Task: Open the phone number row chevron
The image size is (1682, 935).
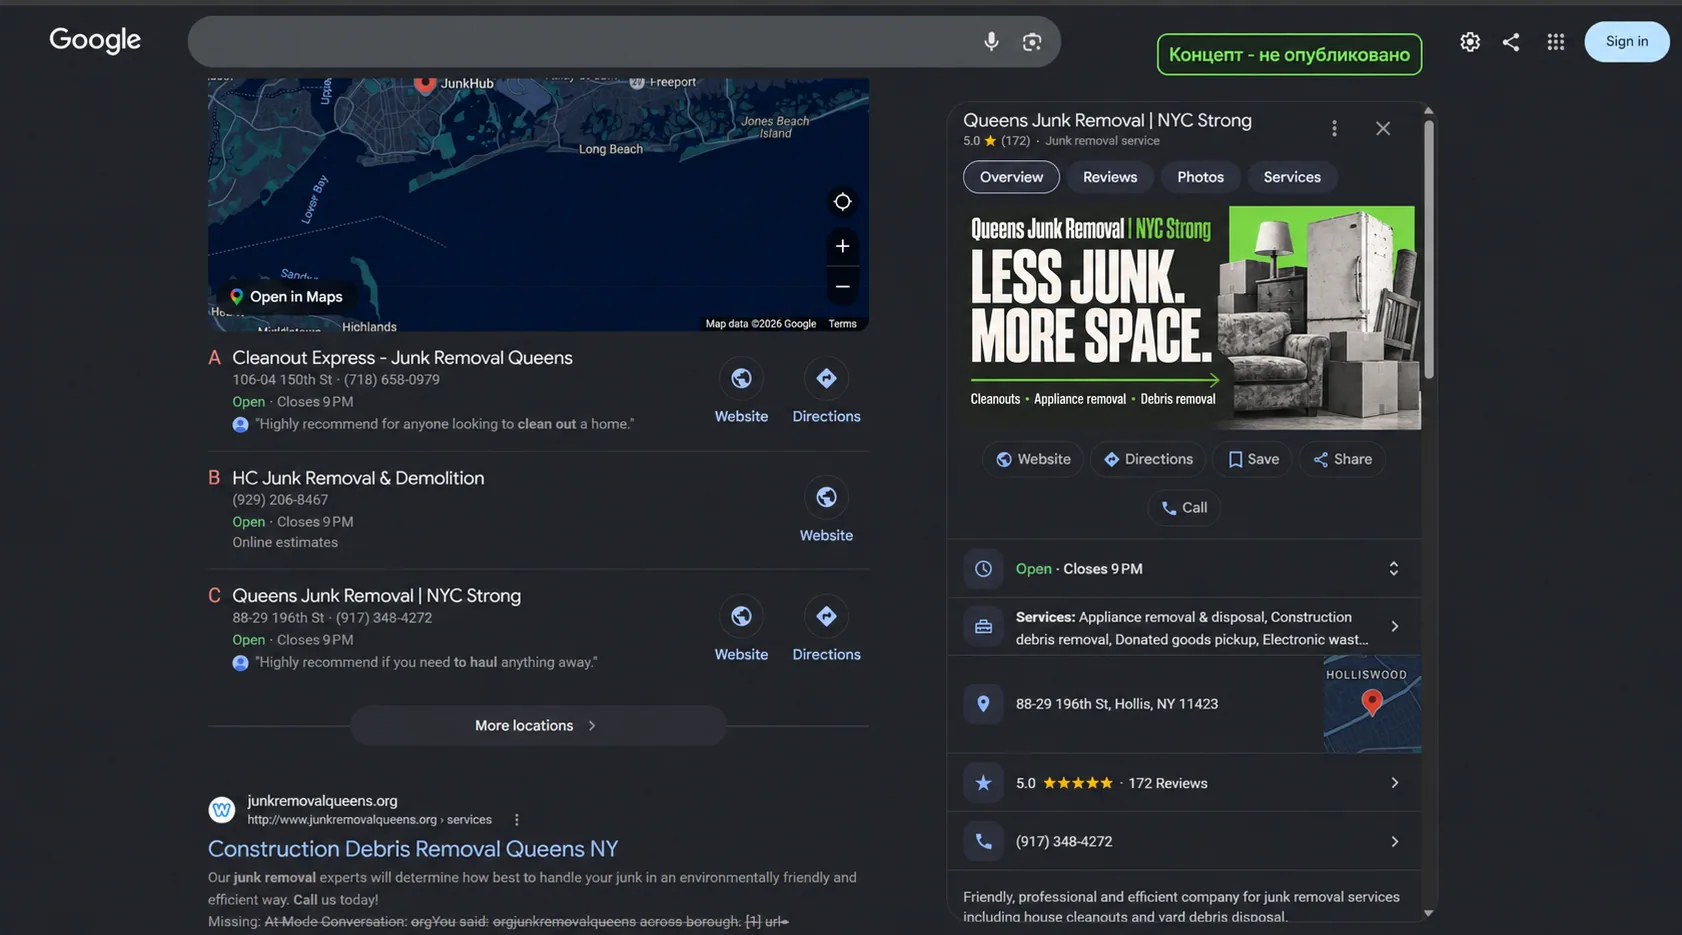Action: (x=1395, y=842)
